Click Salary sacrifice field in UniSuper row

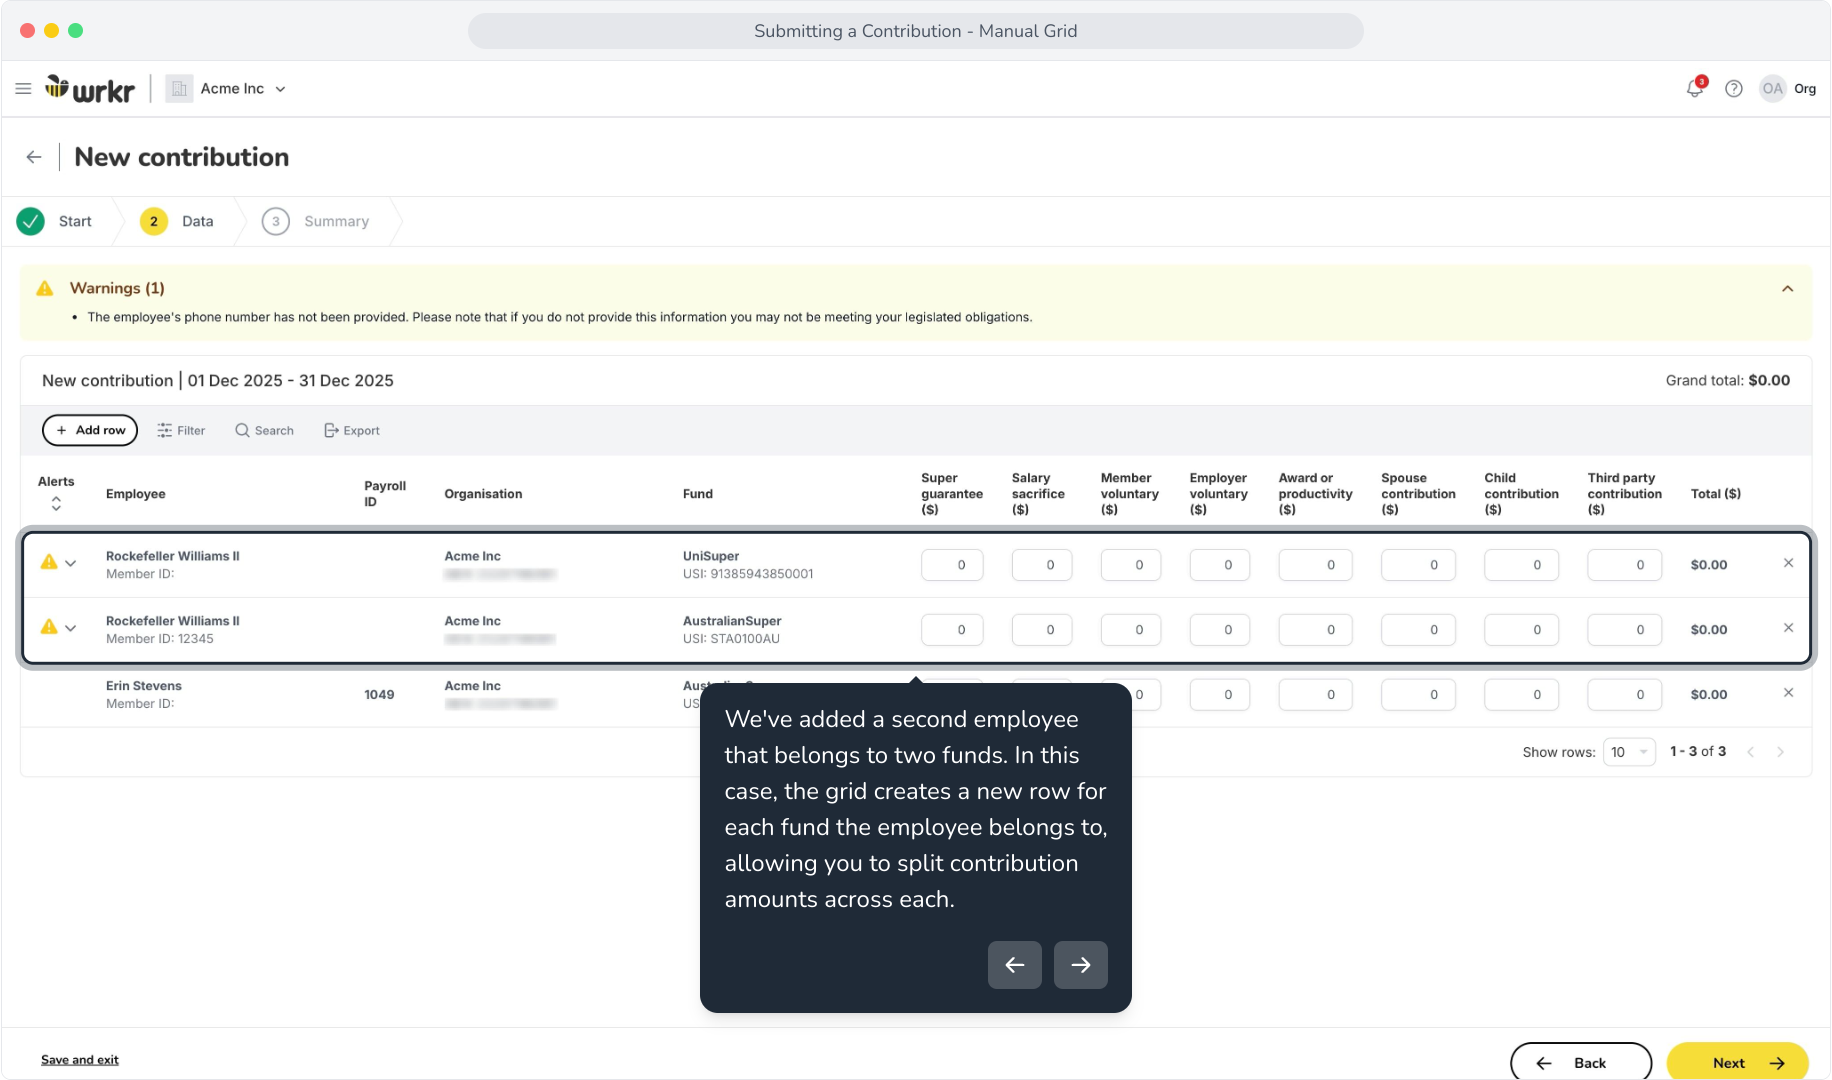pyautogui.click(x=1041, y=565)
